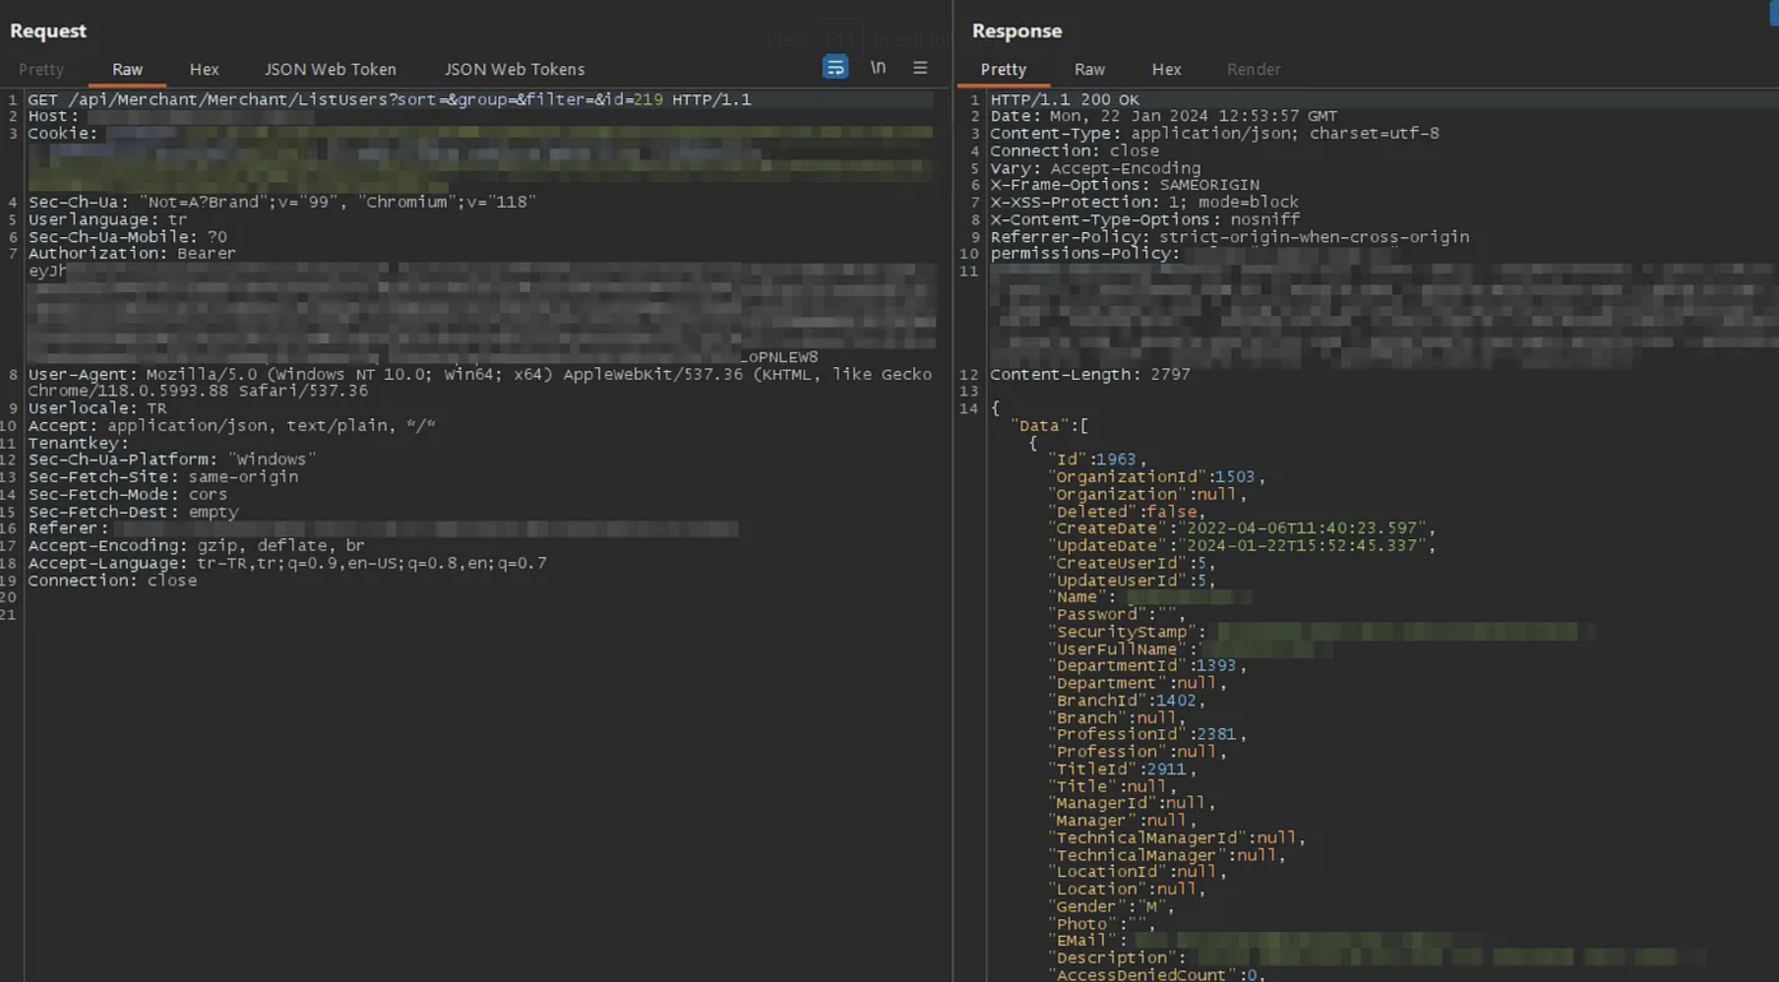Screen dimensions: 1779x982
Task: Click the \n show non-printable characters icon
Action: (x=878, y=68)
